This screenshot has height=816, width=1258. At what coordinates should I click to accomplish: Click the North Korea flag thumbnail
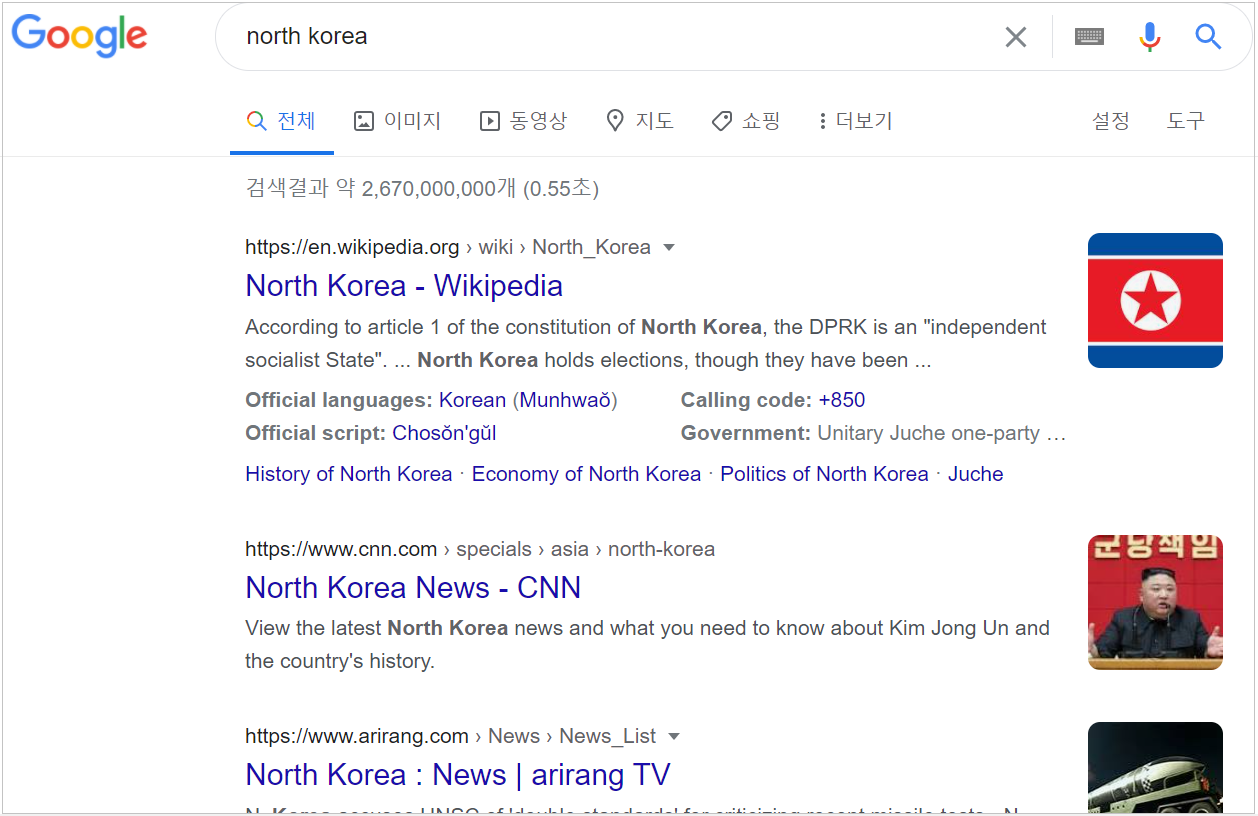pos(1155,300)
